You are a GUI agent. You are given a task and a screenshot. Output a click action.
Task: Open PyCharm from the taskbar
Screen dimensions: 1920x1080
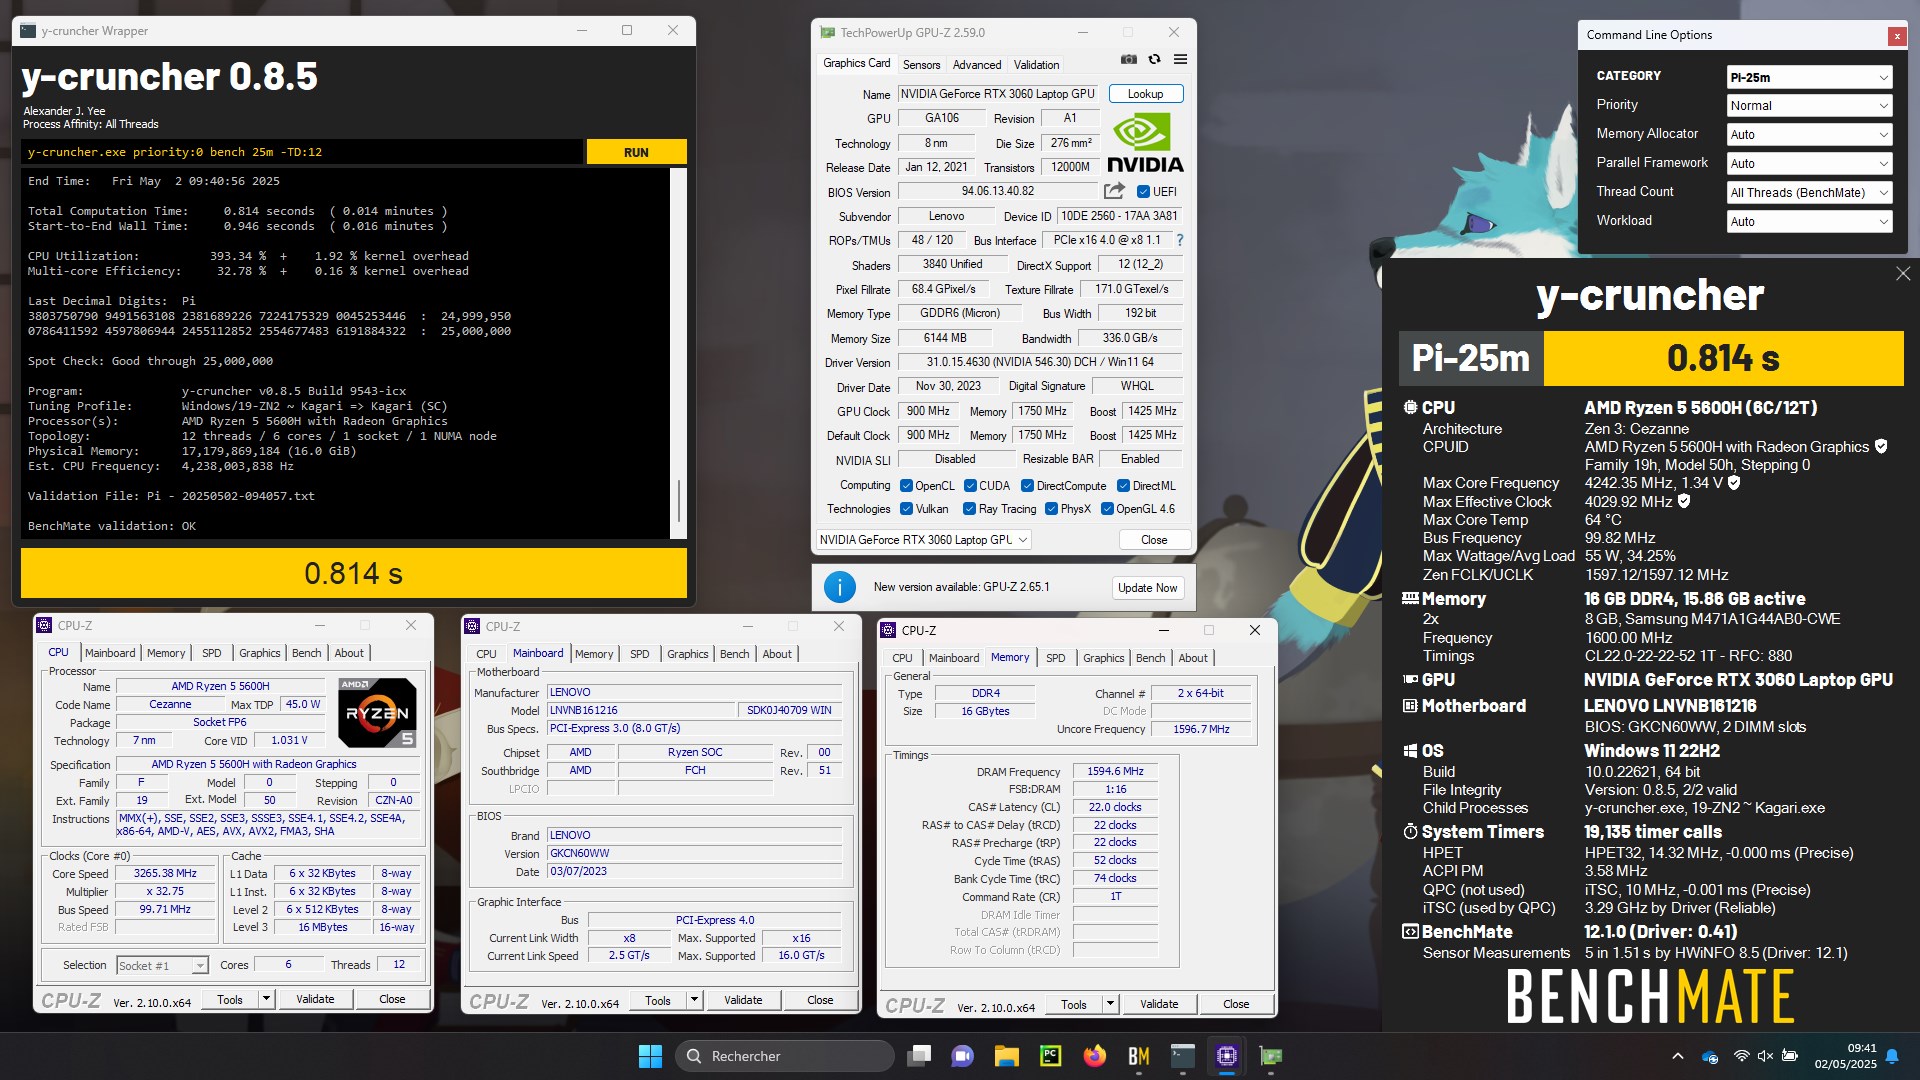point(1050,1056)
